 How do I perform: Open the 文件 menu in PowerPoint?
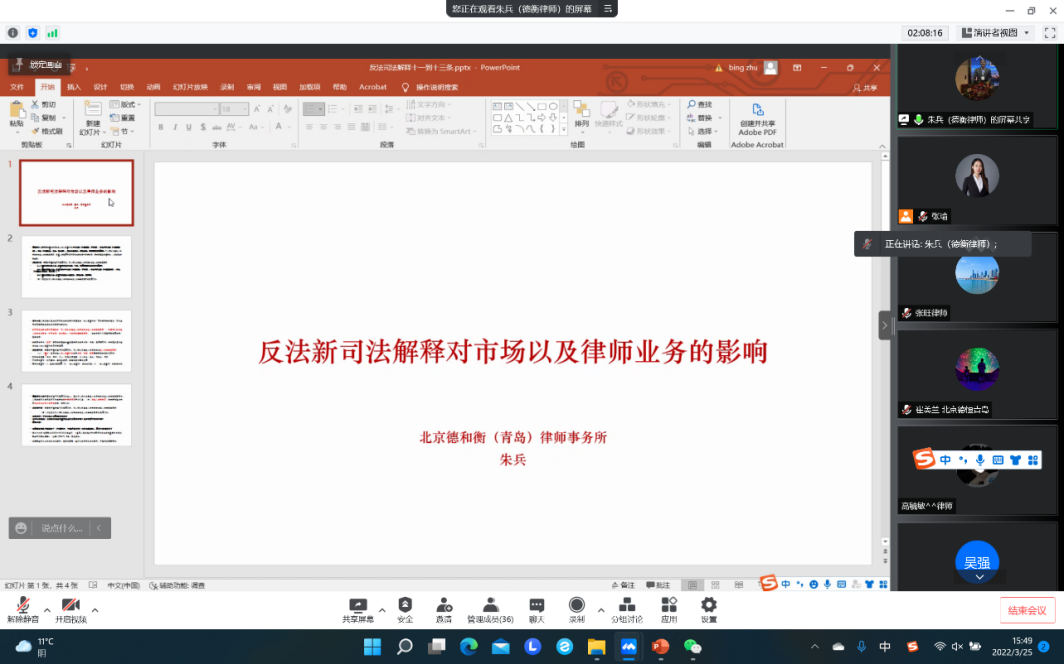[x=17, y=87]
